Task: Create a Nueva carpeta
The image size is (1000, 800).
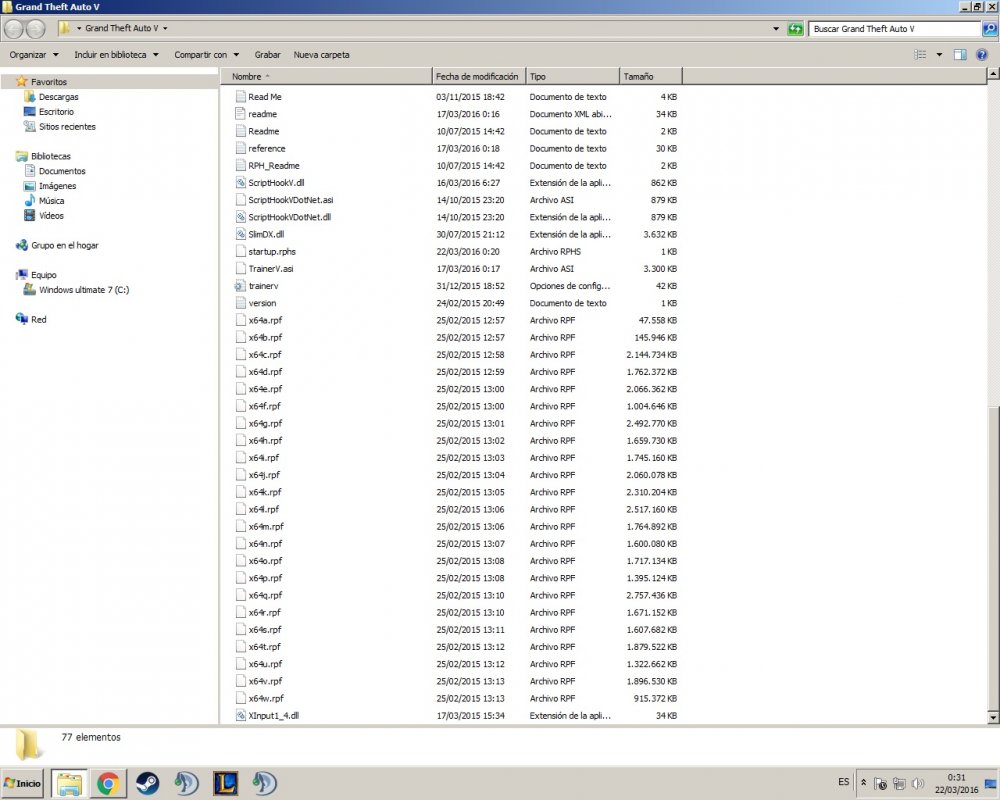Action: (321, 55)
